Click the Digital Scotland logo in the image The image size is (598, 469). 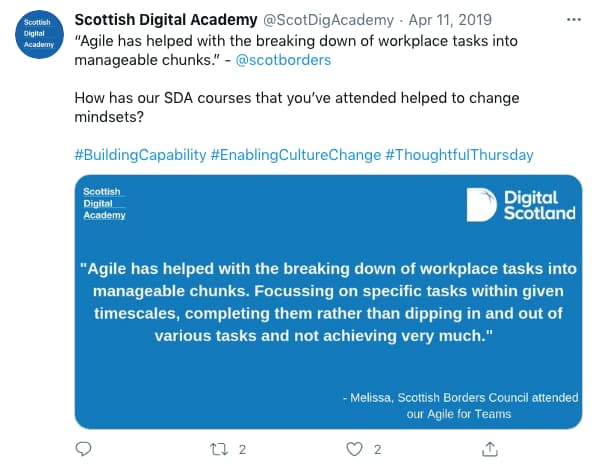click(x=521, y=205)
